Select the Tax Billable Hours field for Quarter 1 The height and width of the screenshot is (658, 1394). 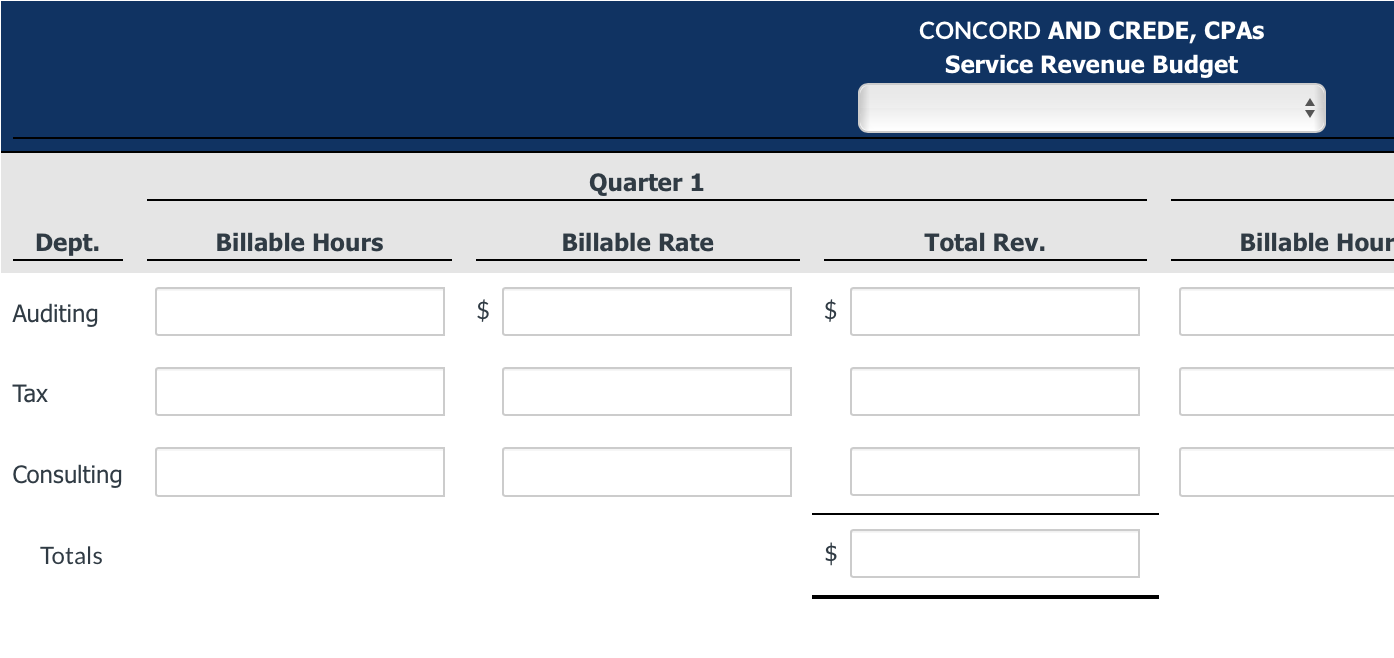[x=300, y=392]
